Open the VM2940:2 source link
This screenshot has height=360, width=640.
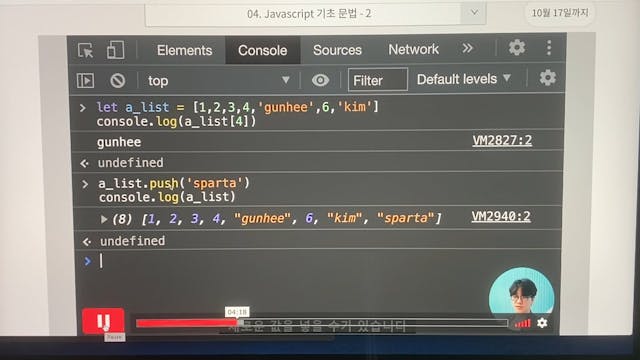click(501, 216)
